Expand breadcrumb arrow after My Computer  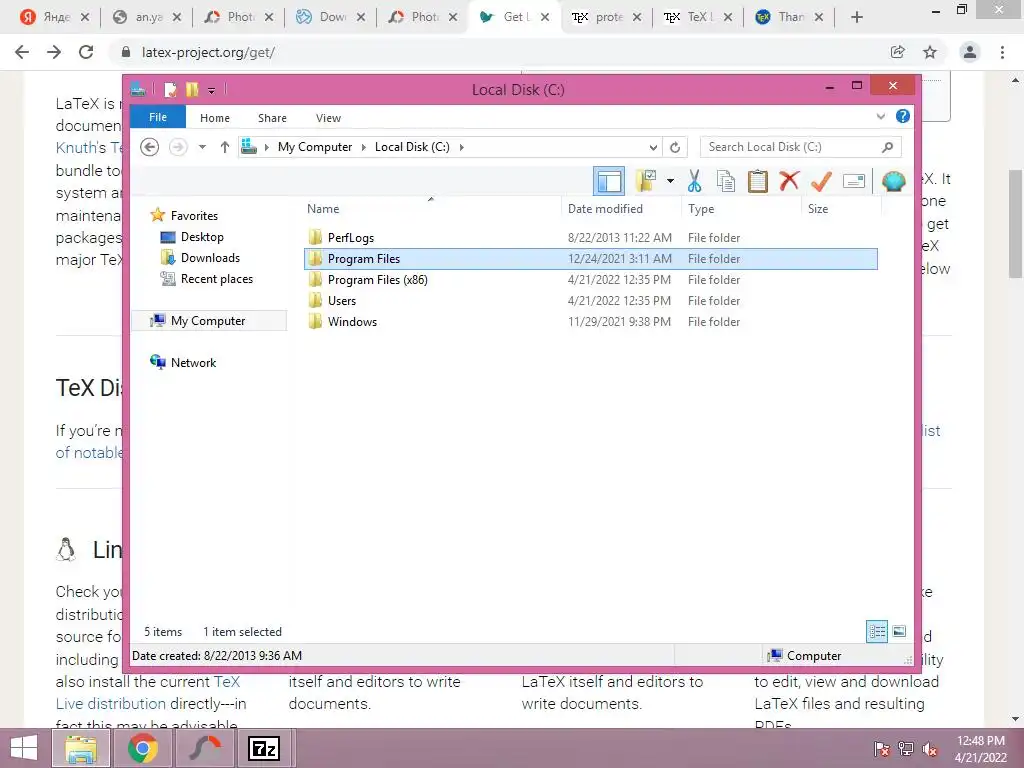[x=364, y=147]
